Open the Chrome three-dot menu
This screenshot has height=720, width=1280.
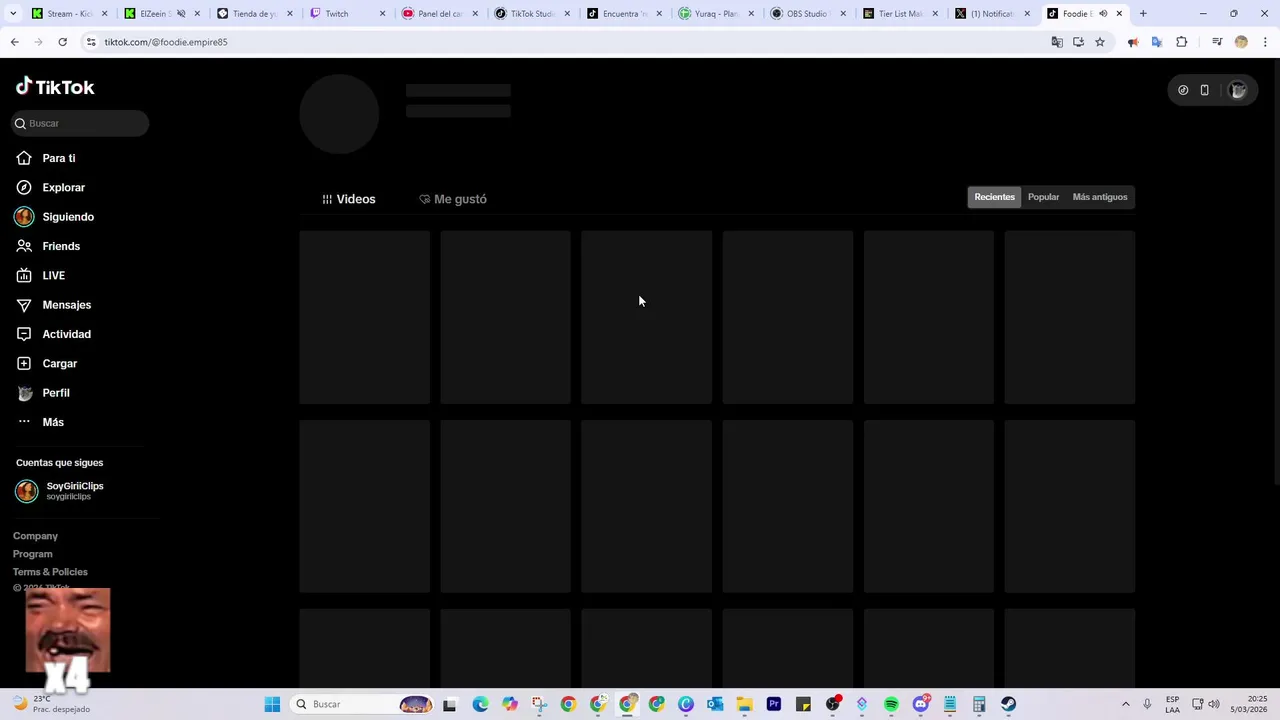pyautogui.click(x=1265, y=42)
